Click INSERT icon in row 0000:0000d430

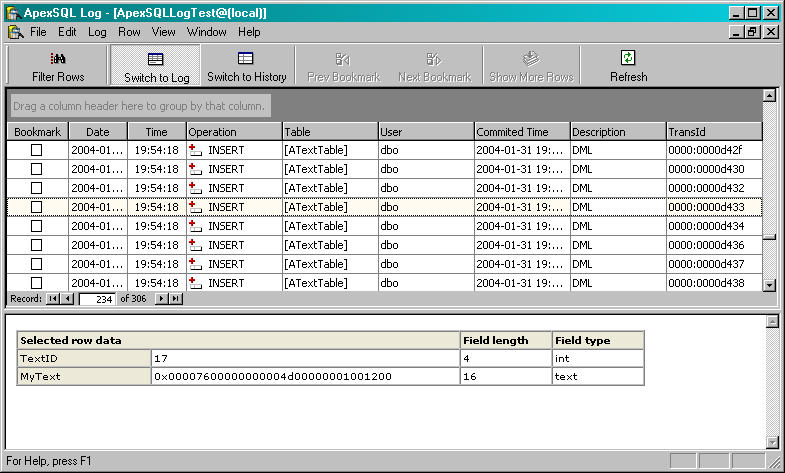pyautogui.click(x=195, y=169)
